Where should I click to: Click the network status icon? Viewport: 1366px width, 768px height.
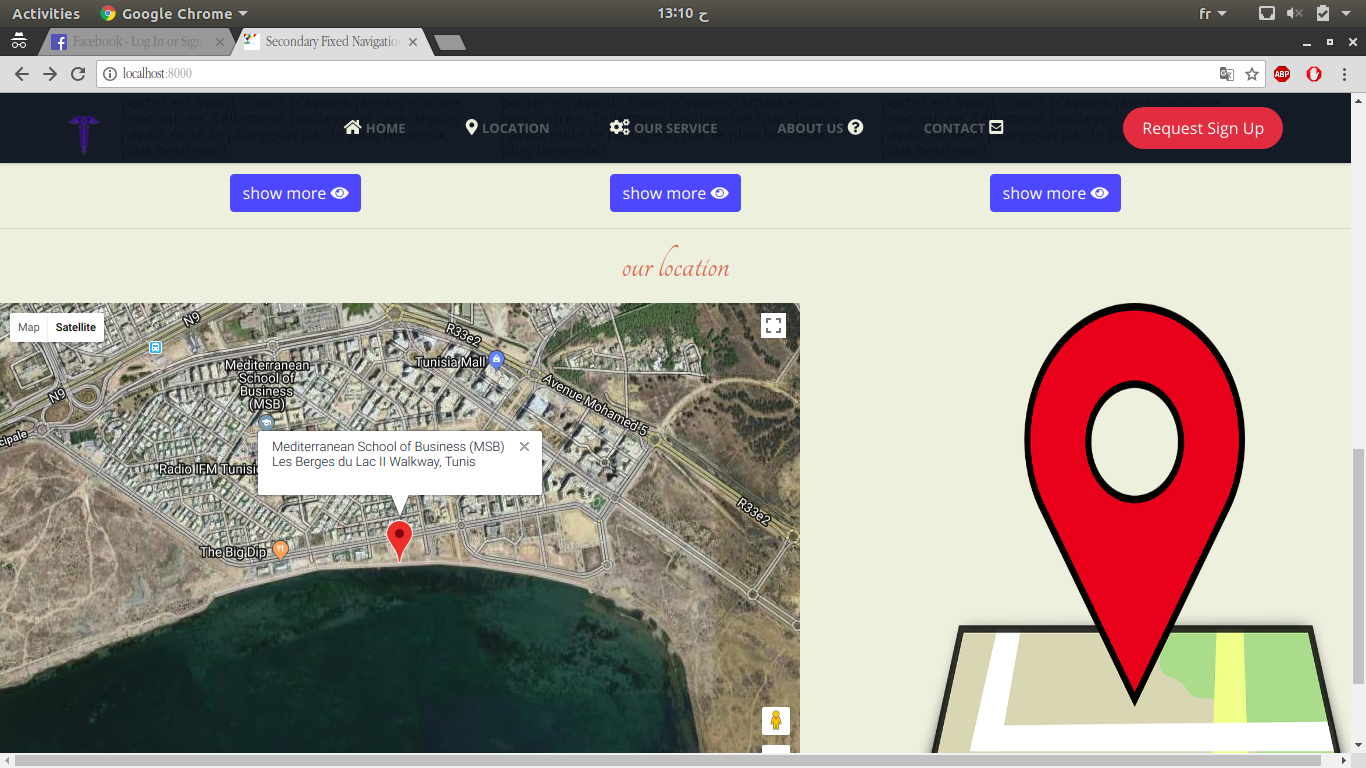pos(1267,14)
